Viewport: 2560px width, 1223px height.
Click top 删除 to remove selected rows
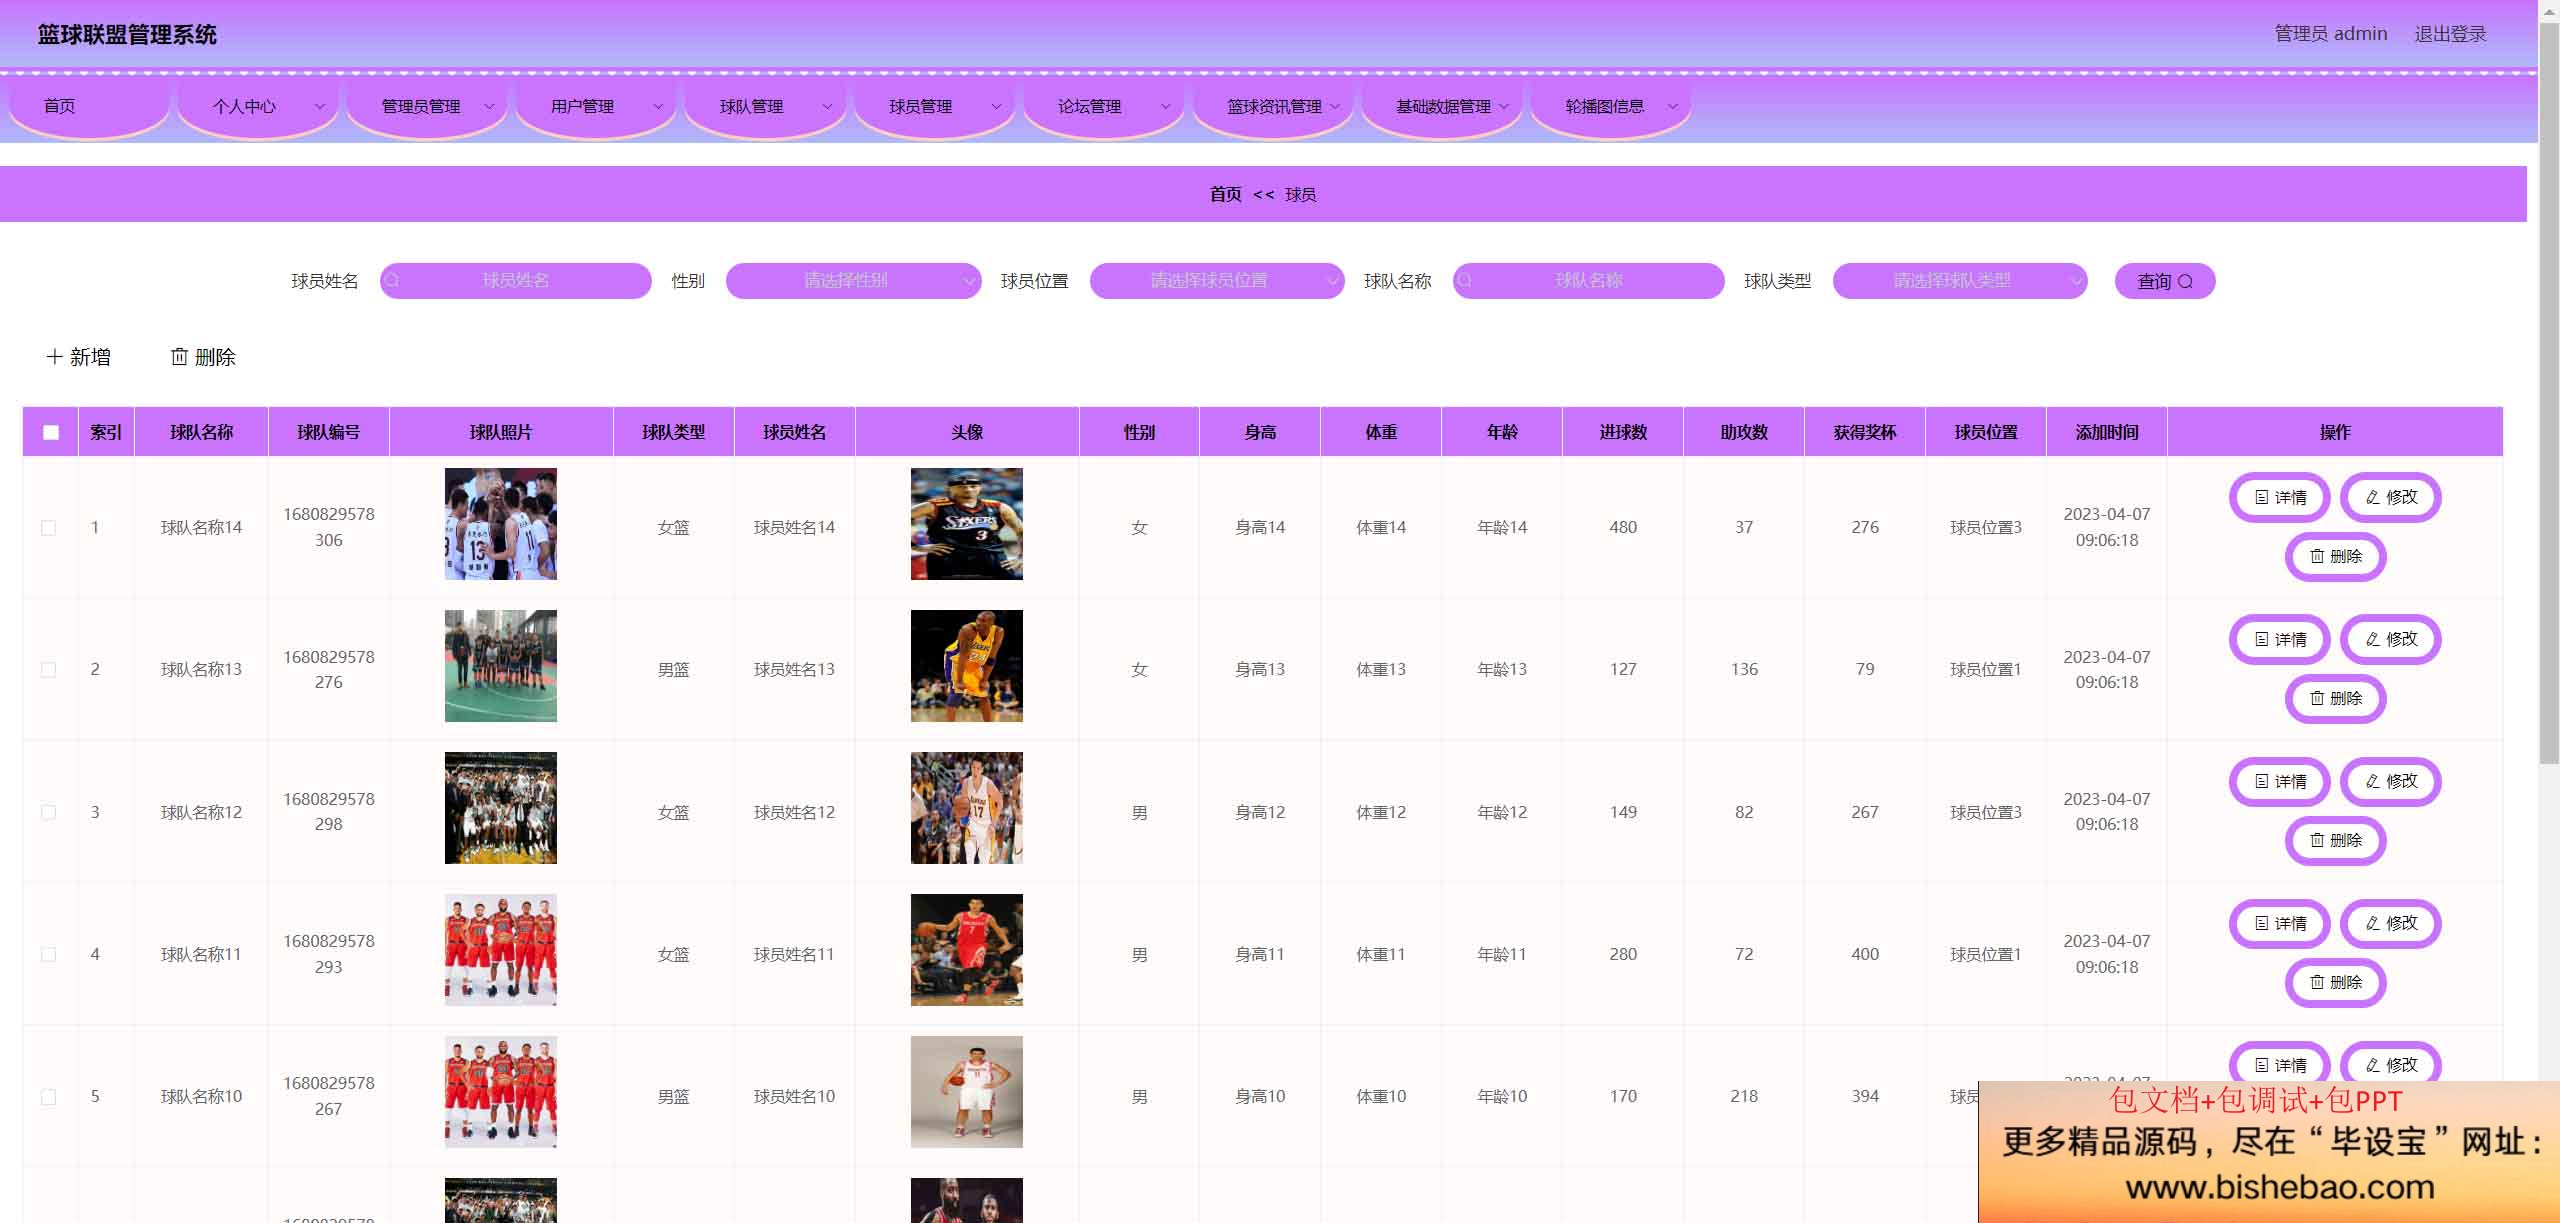tap(203, 357)
